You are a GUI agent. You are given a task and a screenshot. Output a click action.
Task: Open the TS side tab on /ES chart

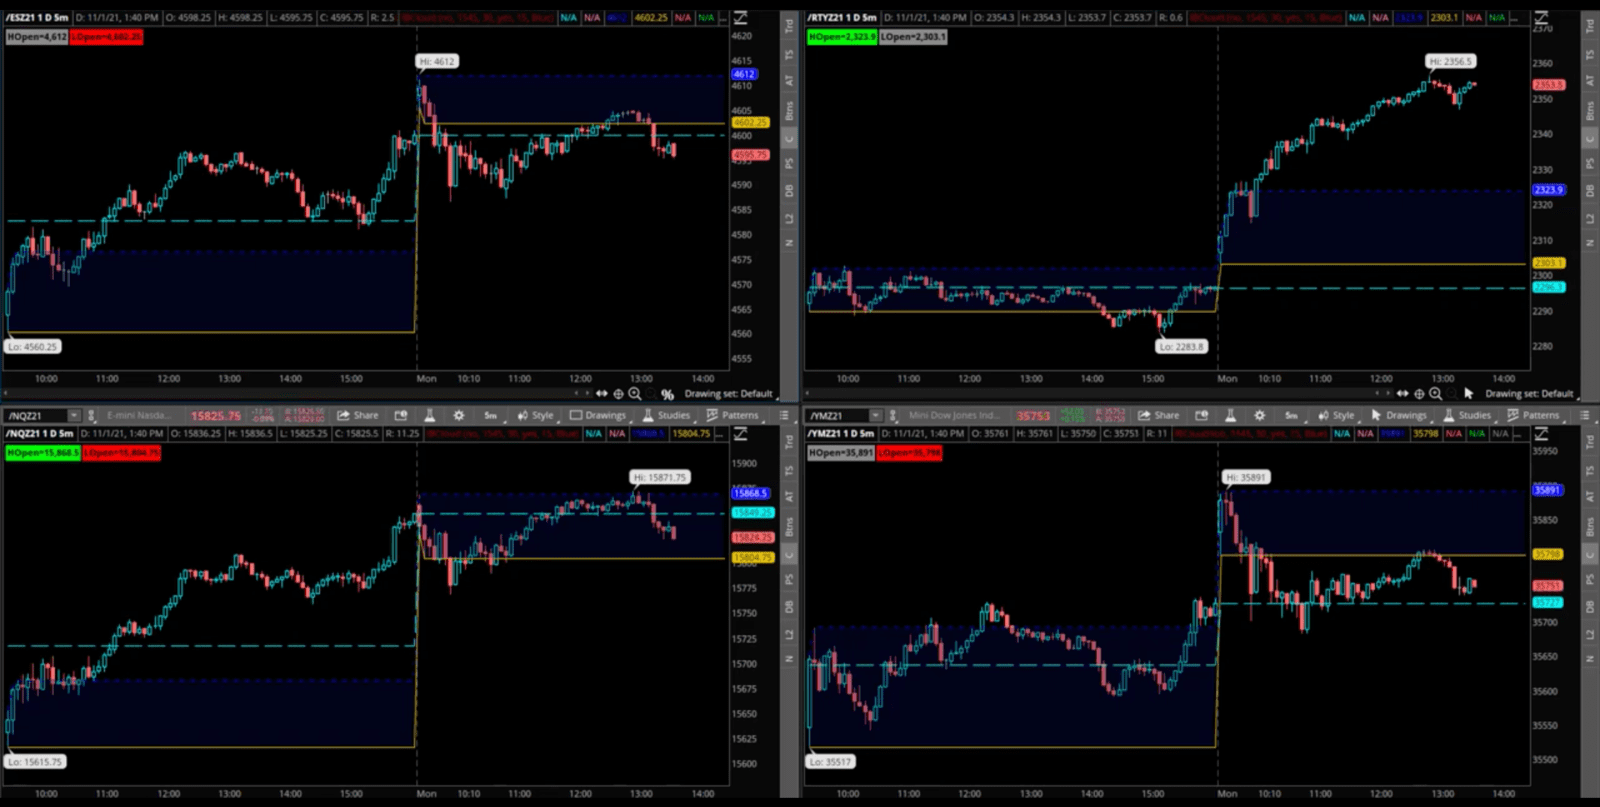[x=789, y=54]
